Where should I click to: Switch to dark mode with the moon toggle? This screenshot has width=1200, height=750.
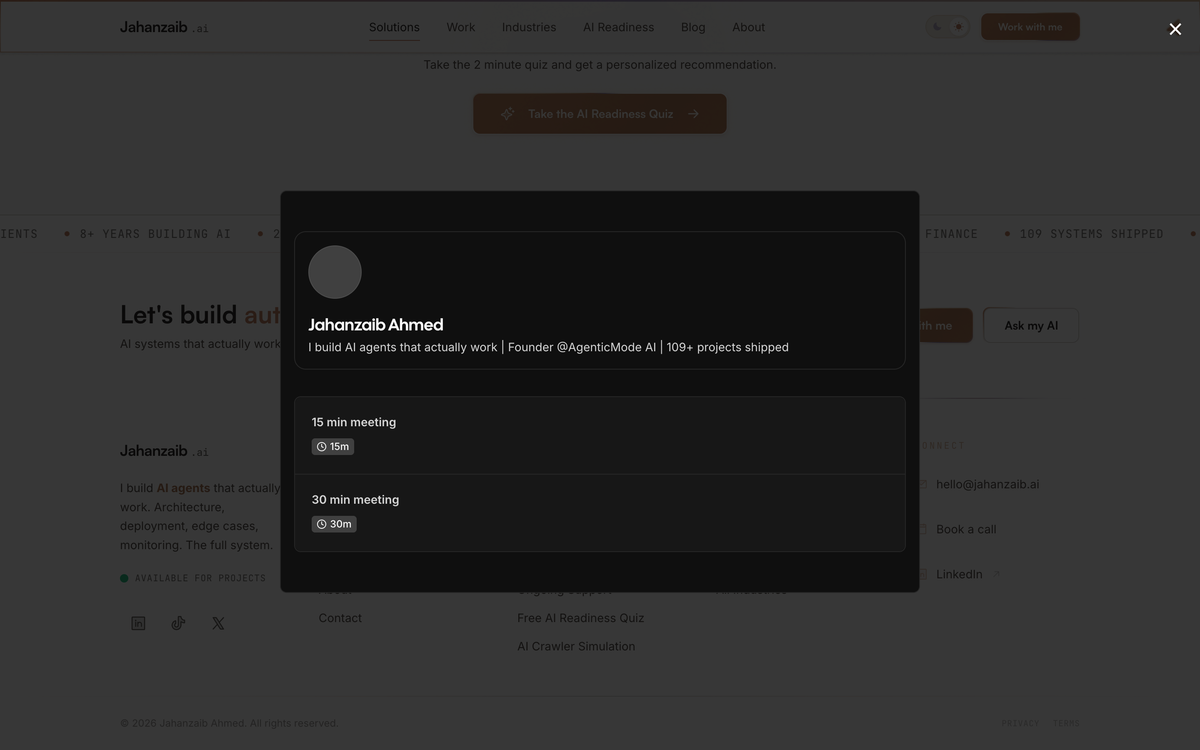pos(937,26)
